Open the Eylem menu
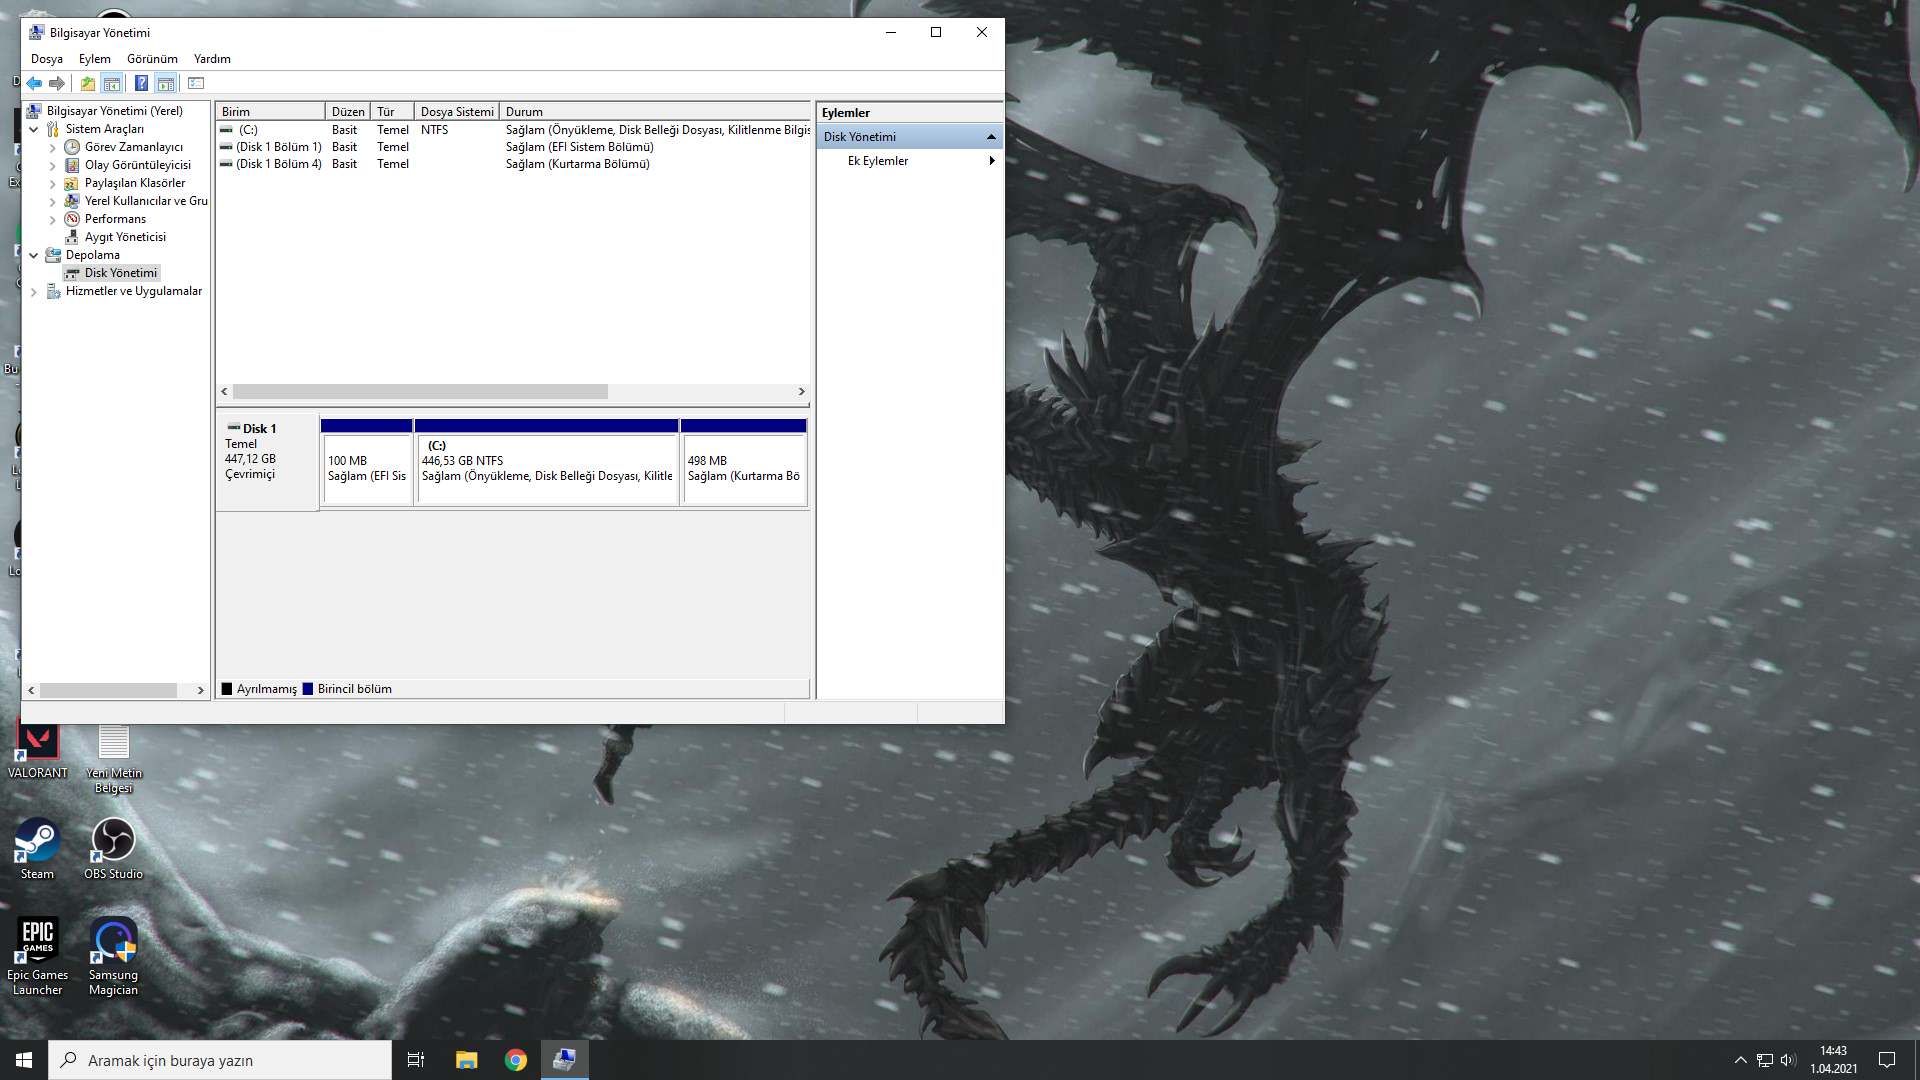The image size is (1920, 1080). click(95, 59)
